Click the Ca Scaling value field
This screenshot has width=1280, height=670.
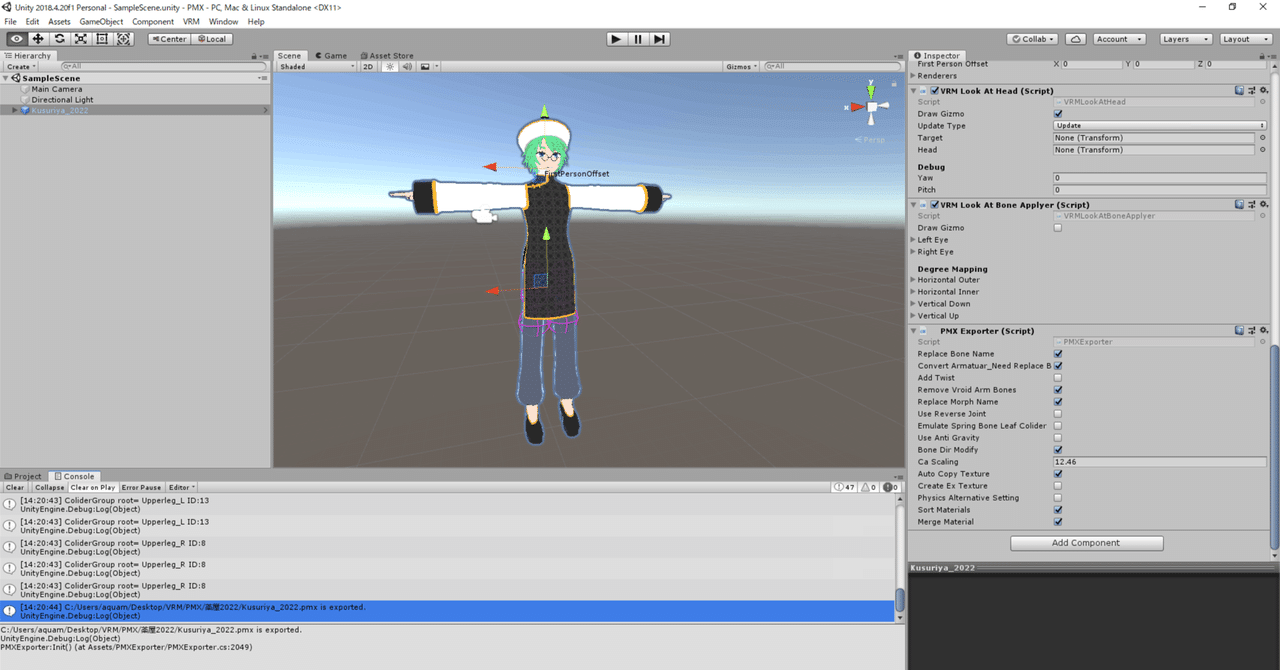click(x=1160, y=461)
